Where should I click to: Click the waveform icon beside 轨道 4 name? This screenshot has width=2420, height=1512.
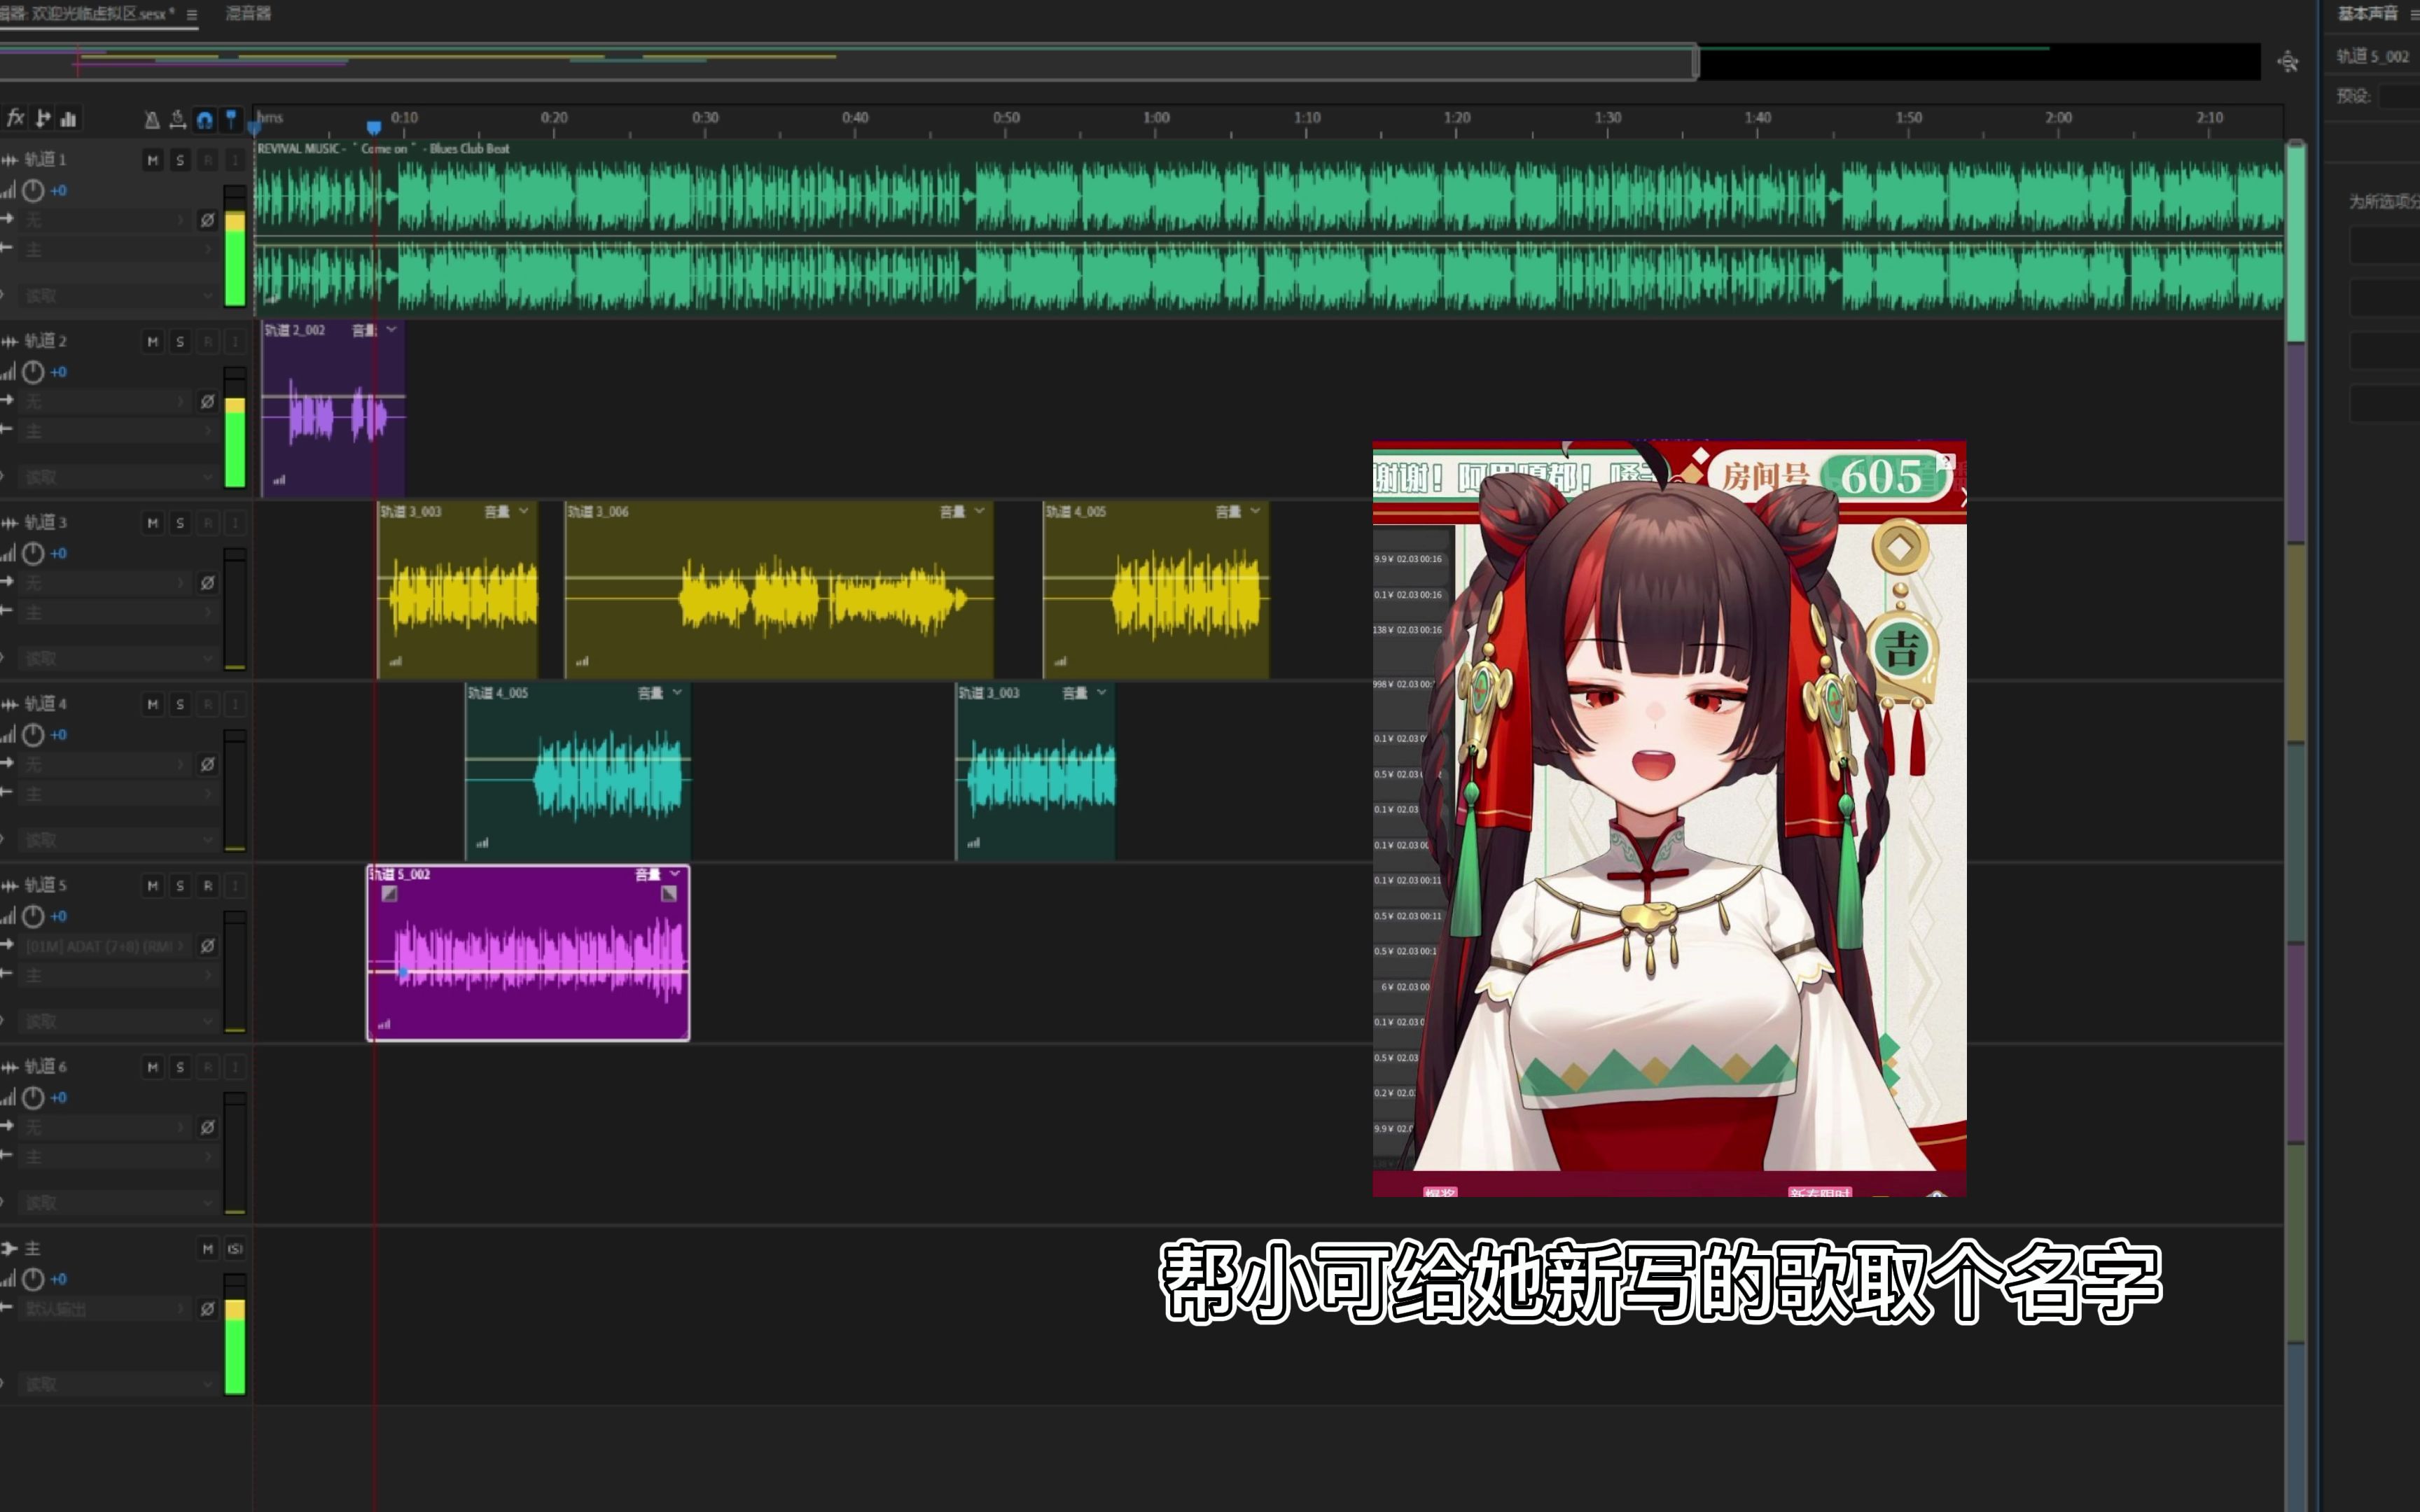[x=10, y=704]
